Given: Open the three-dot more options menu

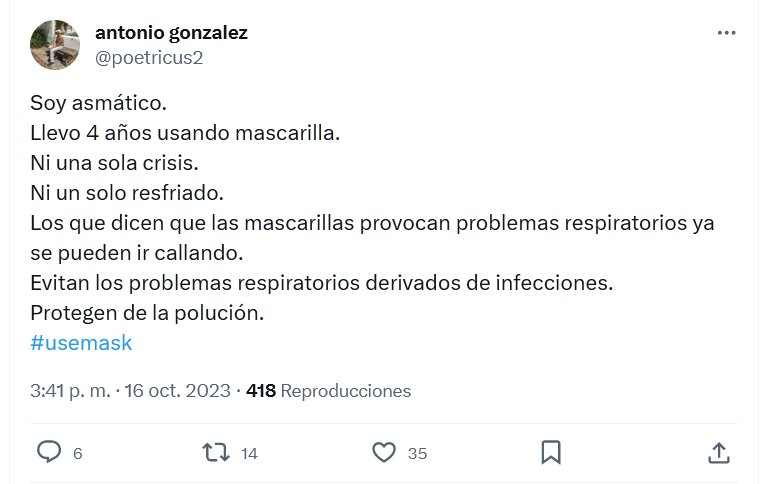Looking at the screenshot, I should point(727,33).
